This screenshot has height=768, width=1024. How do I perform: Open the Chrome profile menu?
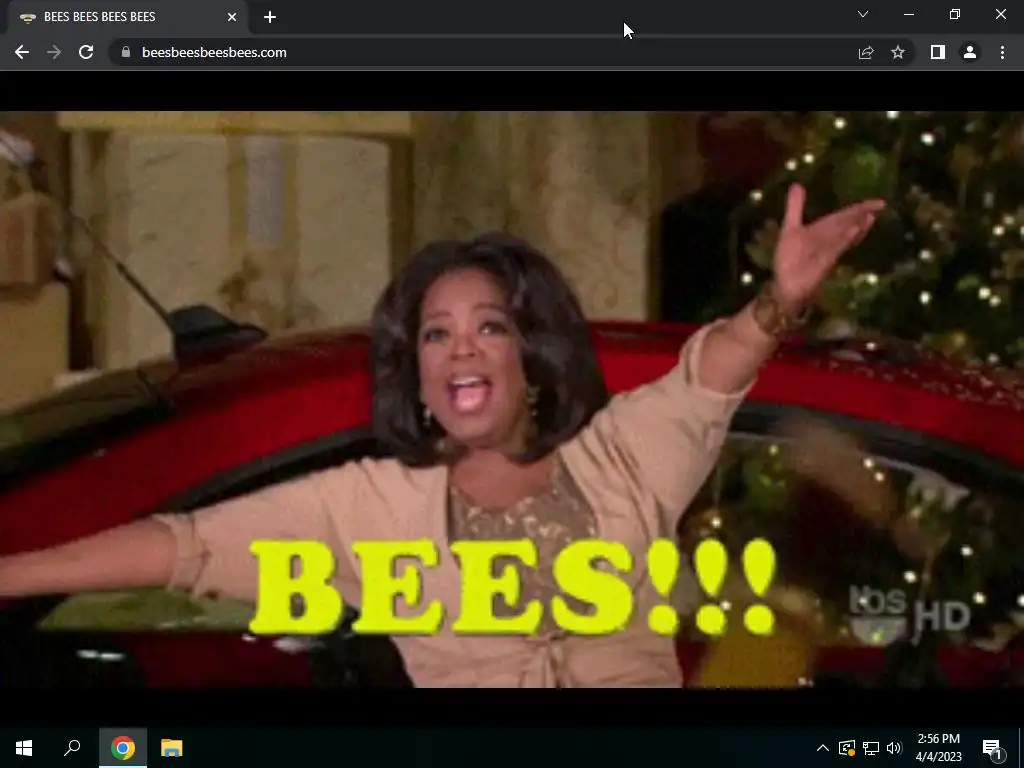click(x=970, y=52)
